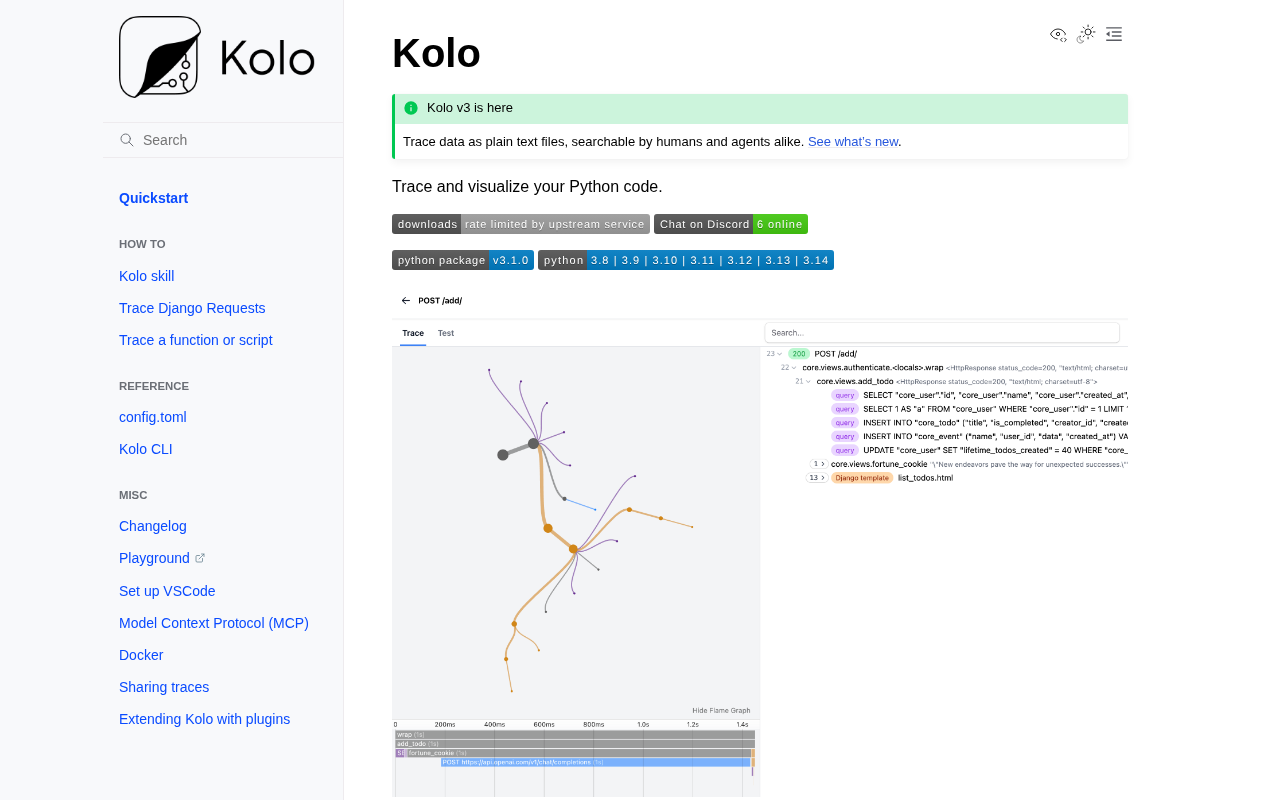Click the magnifier icon beside Search
This screenshot has width=1280, height=800.
pyautogui.click(x=127, y=140)
